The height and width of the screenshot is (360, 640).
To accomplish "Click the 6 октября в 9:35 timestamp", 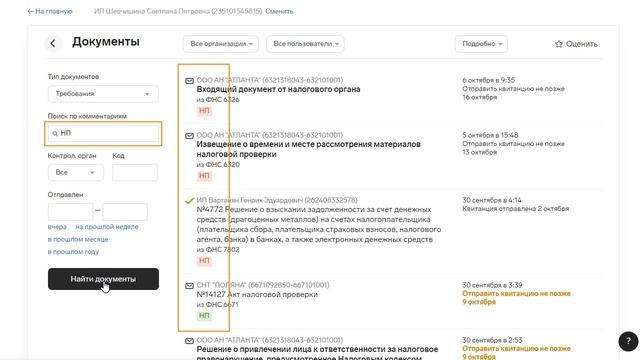I will tap(489, 80).
